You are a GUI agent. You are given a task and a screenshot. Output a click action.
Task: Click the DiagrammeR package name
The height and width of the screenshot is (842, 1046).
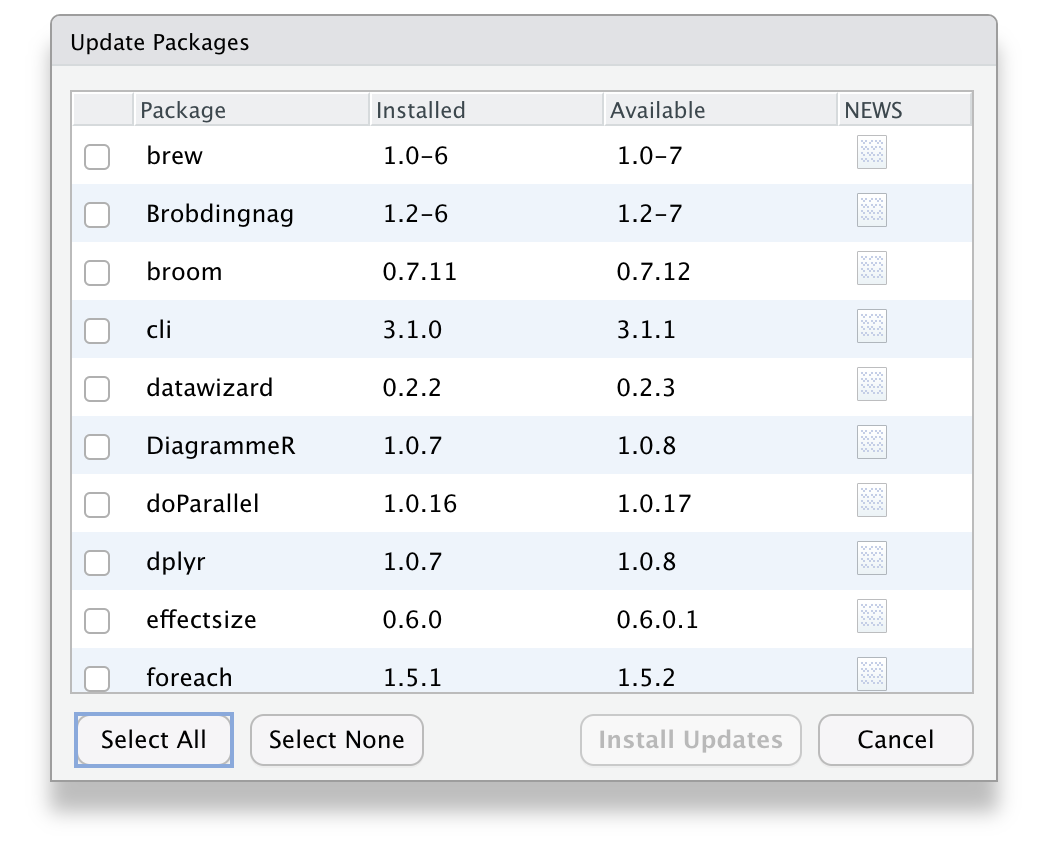(x=220, y=446)
